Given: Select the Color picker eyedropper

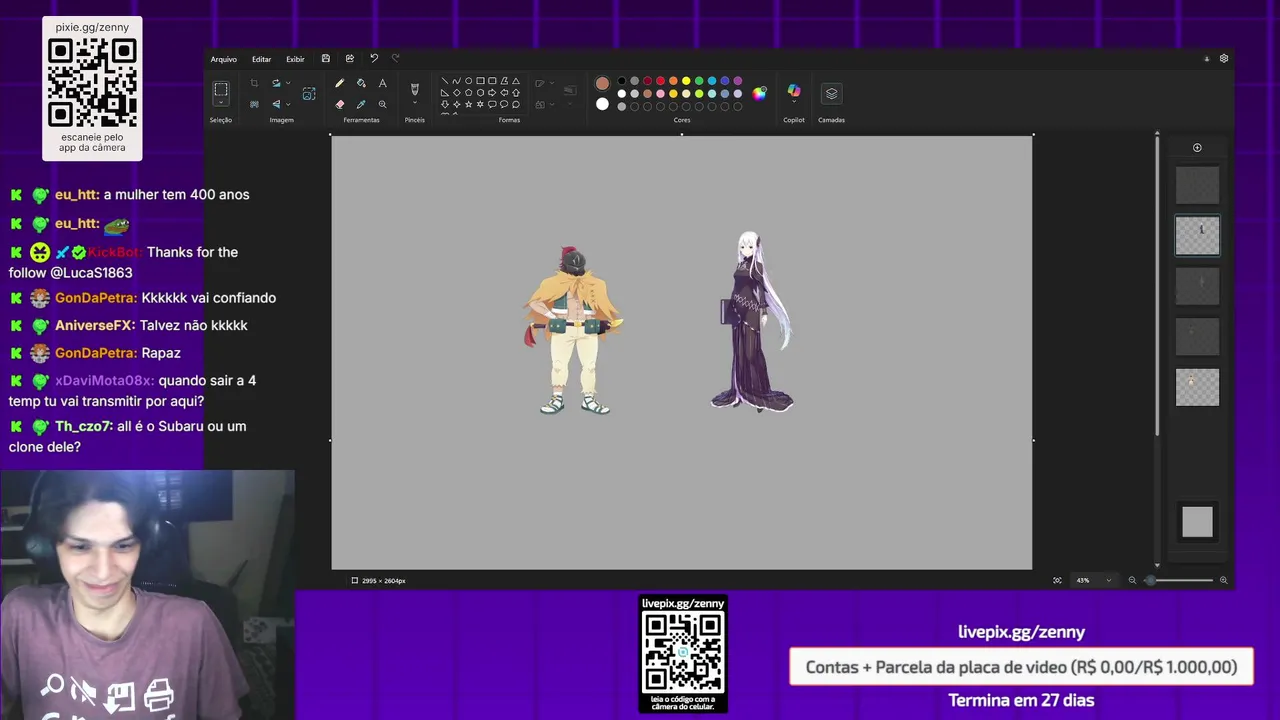Looking at the screenshot, I should point(361,104).
